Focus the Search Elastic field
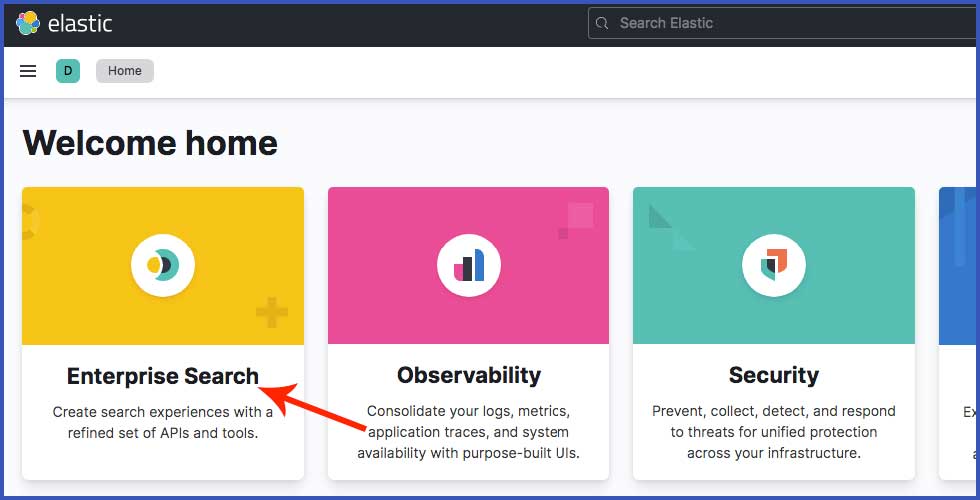This screenshot has height=500, width=980. coord(781,24)
